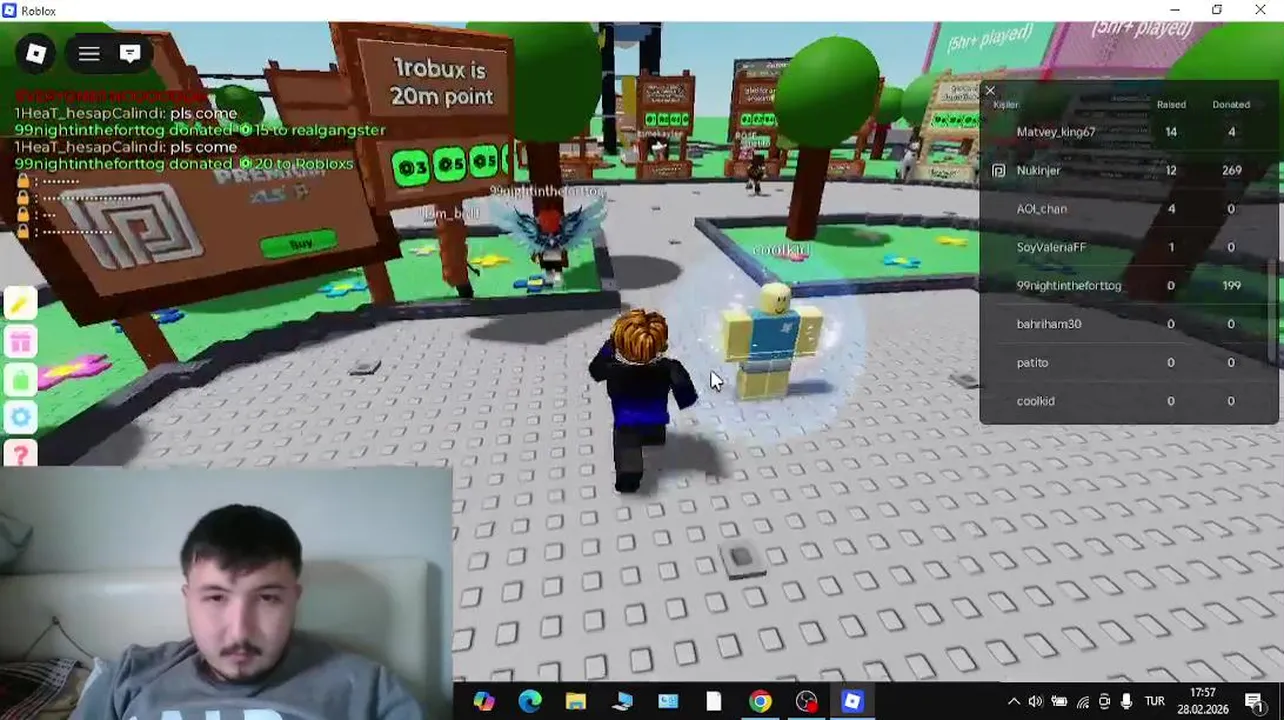Select coolkid in the leaderboard list
The image size is (1284, 720).
coord(1035,401)
